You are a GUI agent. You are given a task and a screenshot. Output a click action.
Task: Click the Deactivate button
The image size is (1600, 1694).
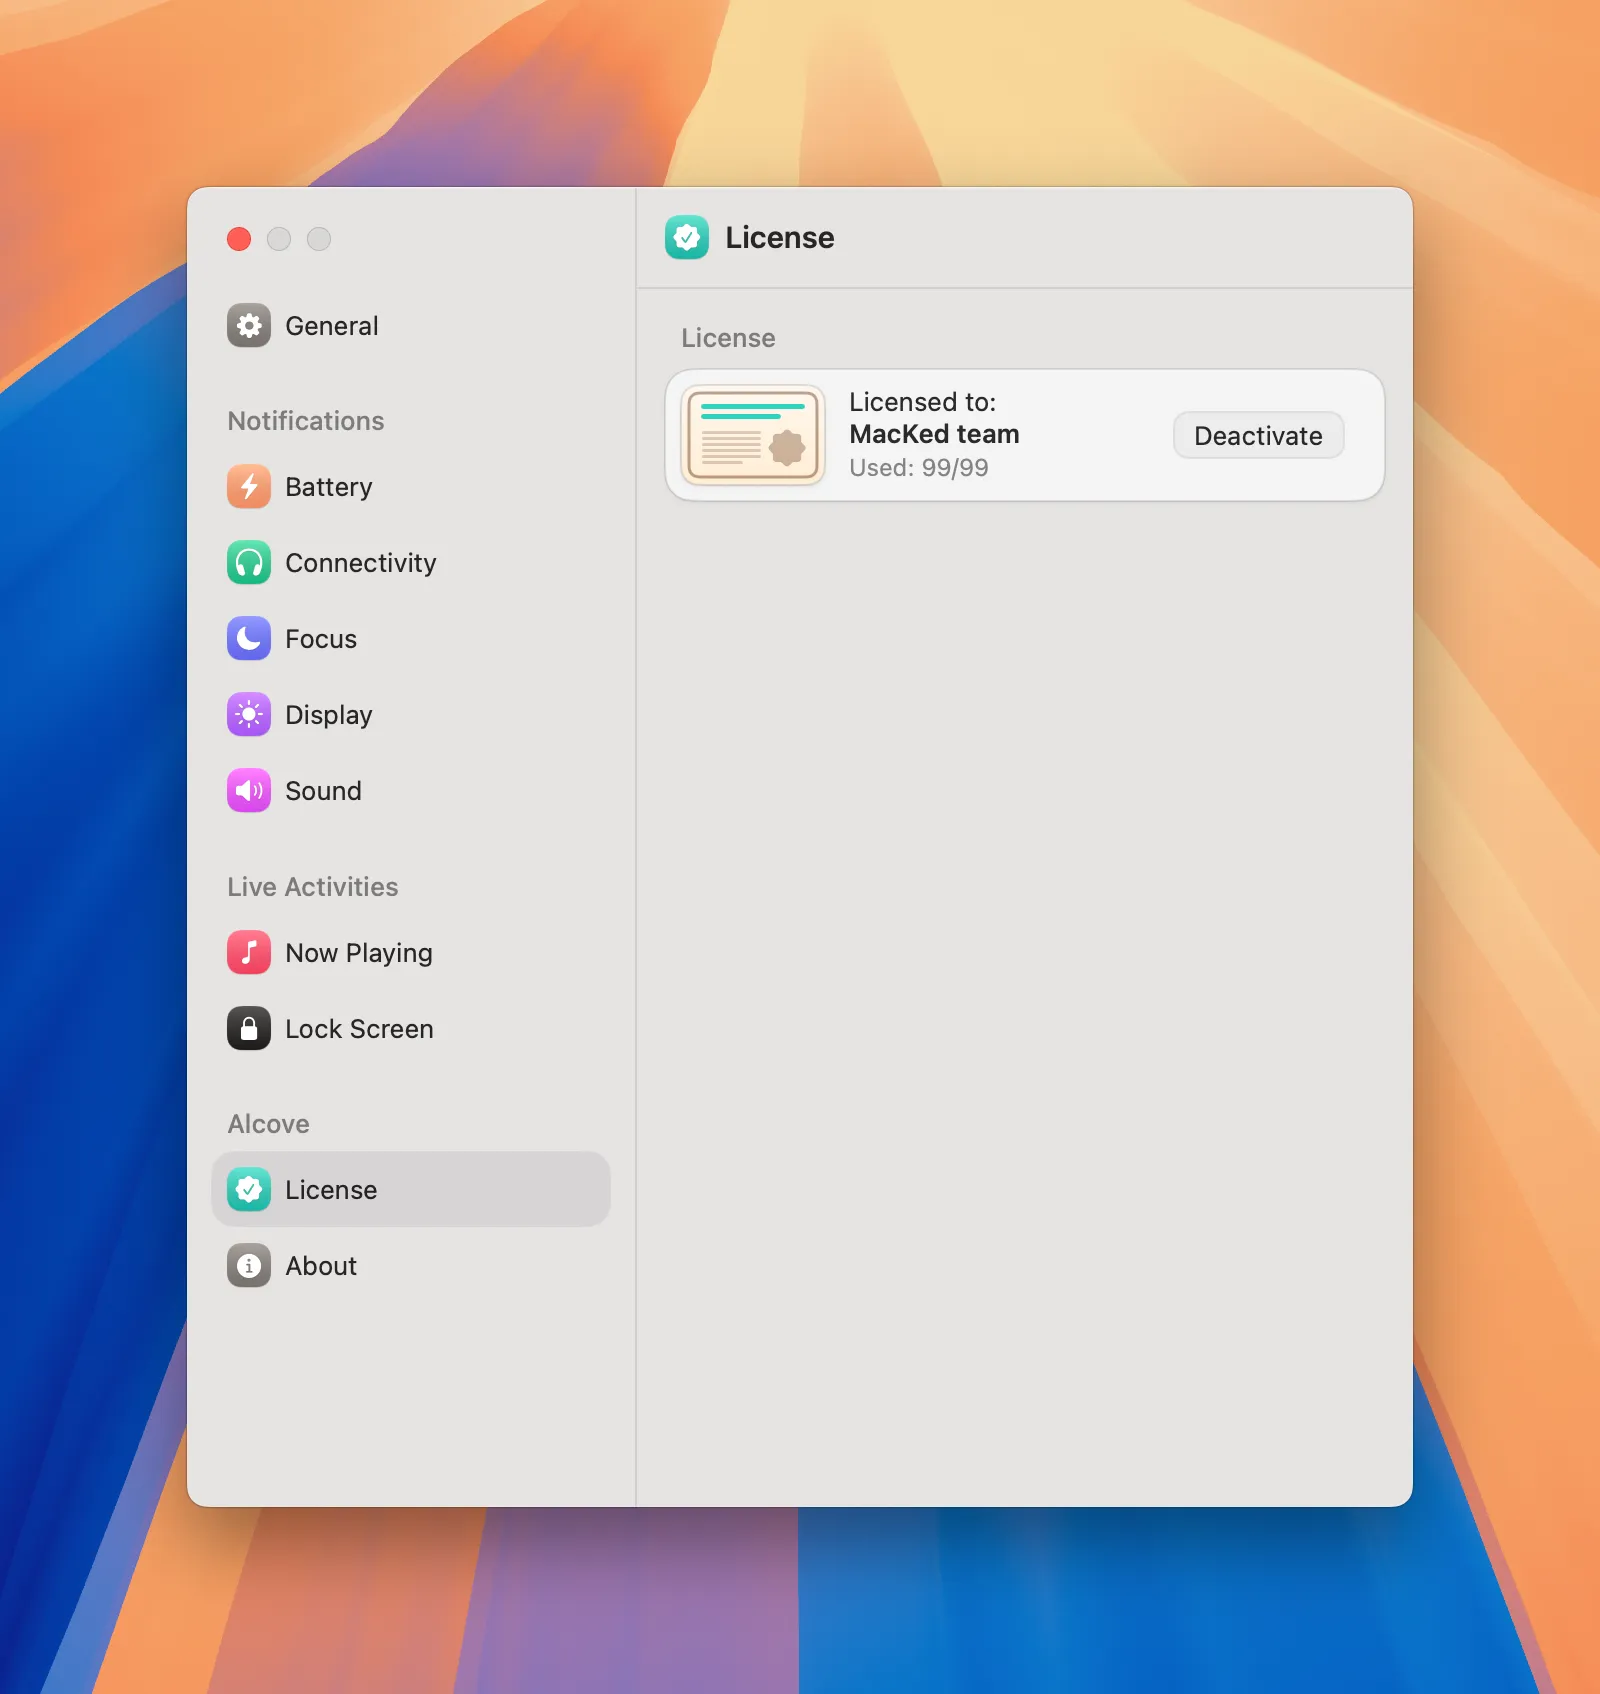point(1258,435)
